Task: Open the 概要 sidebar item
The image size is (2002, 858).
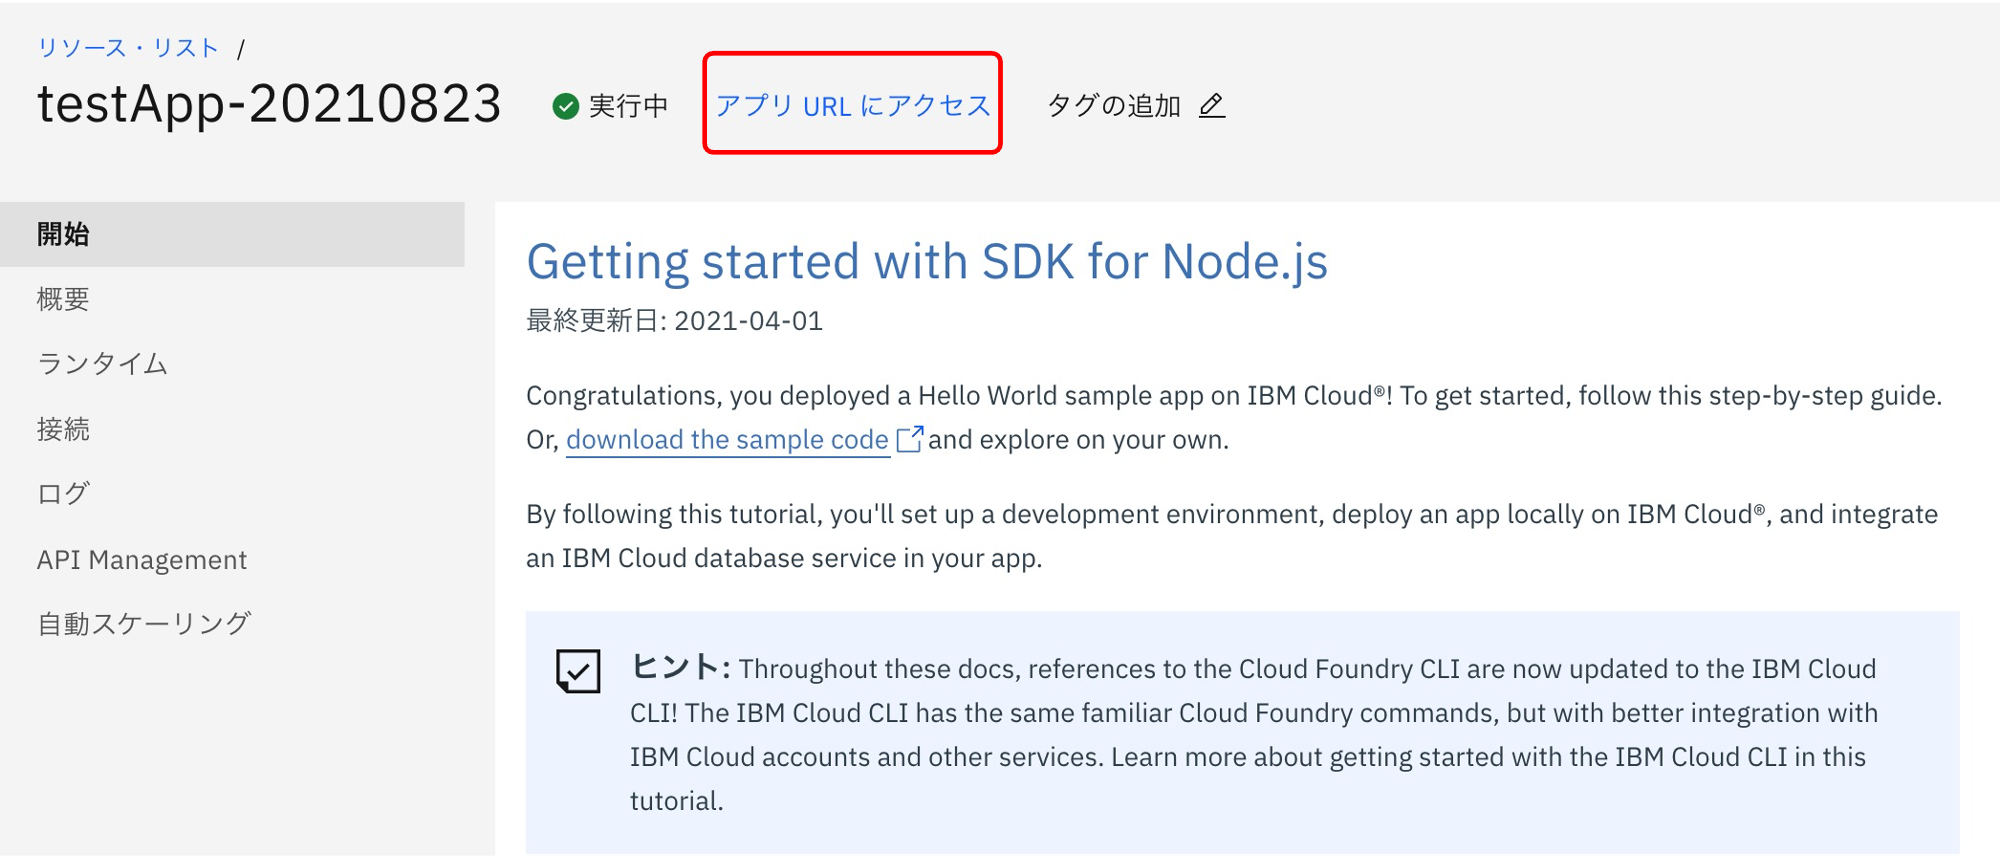Action: click(232, 299)
